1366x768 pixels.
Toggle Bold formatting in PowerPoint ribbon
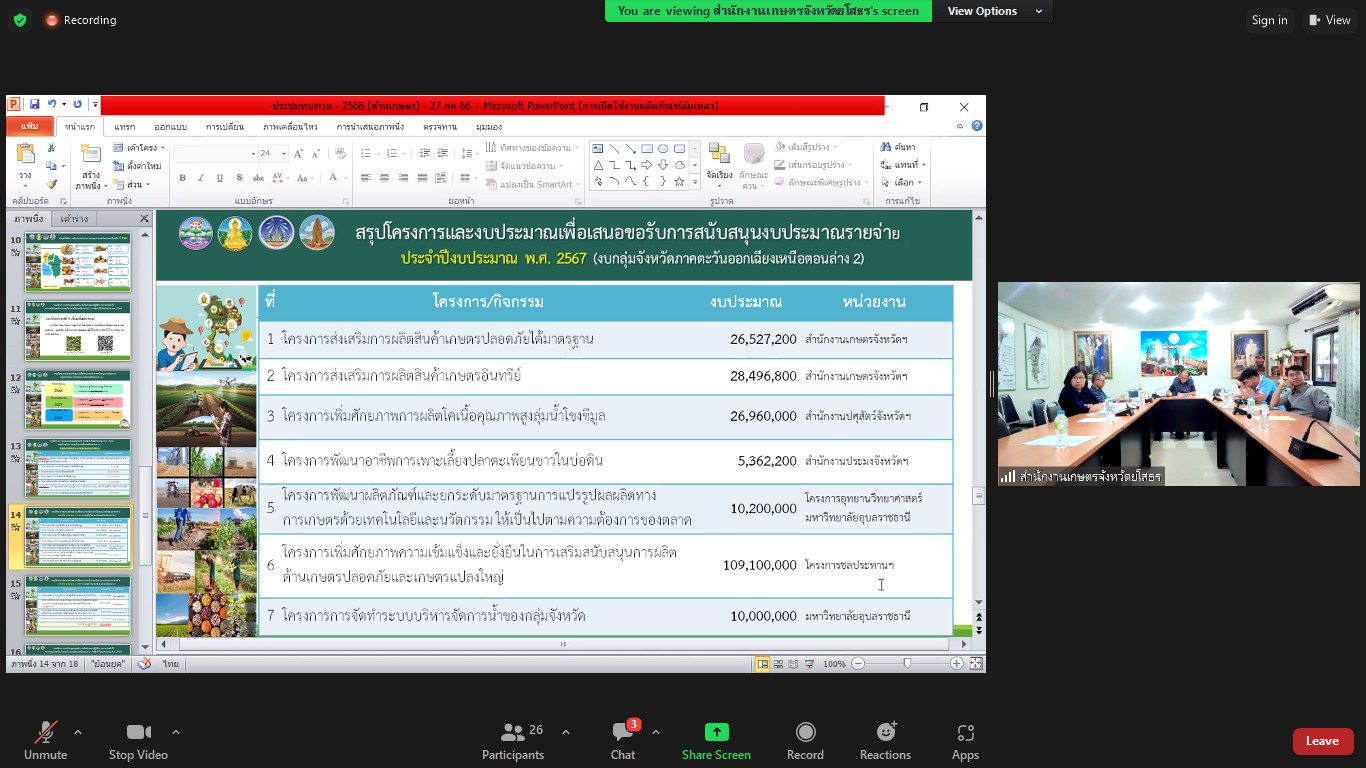coord(182,178)
